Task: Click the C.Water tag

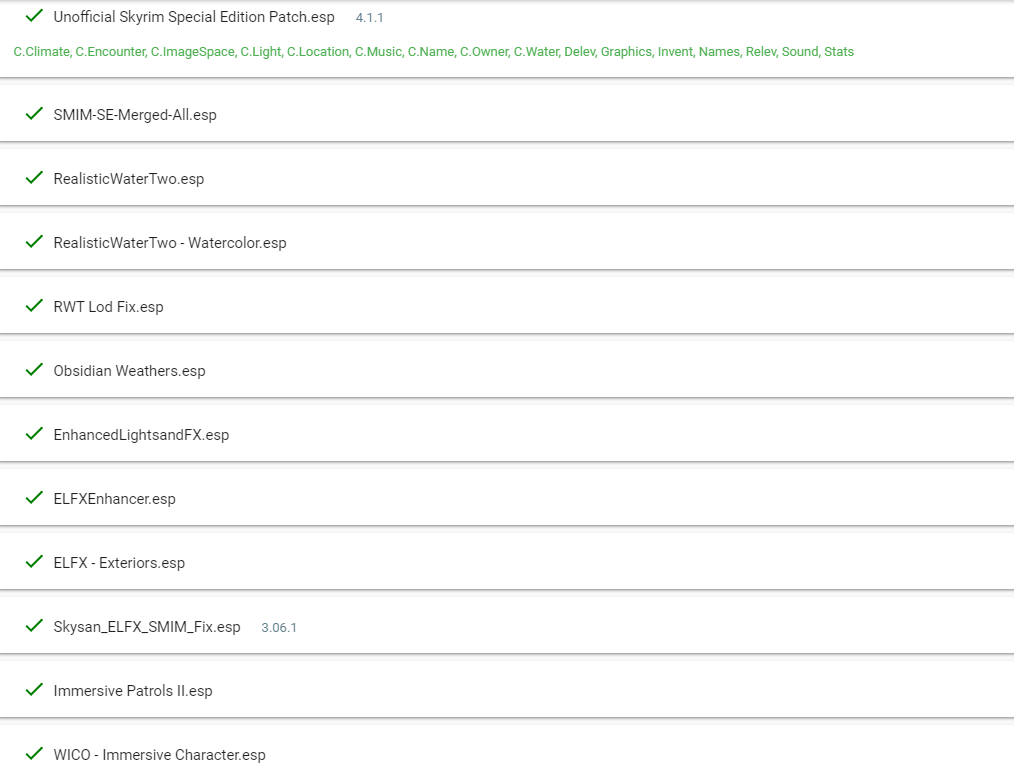Action: click(537, 52)
